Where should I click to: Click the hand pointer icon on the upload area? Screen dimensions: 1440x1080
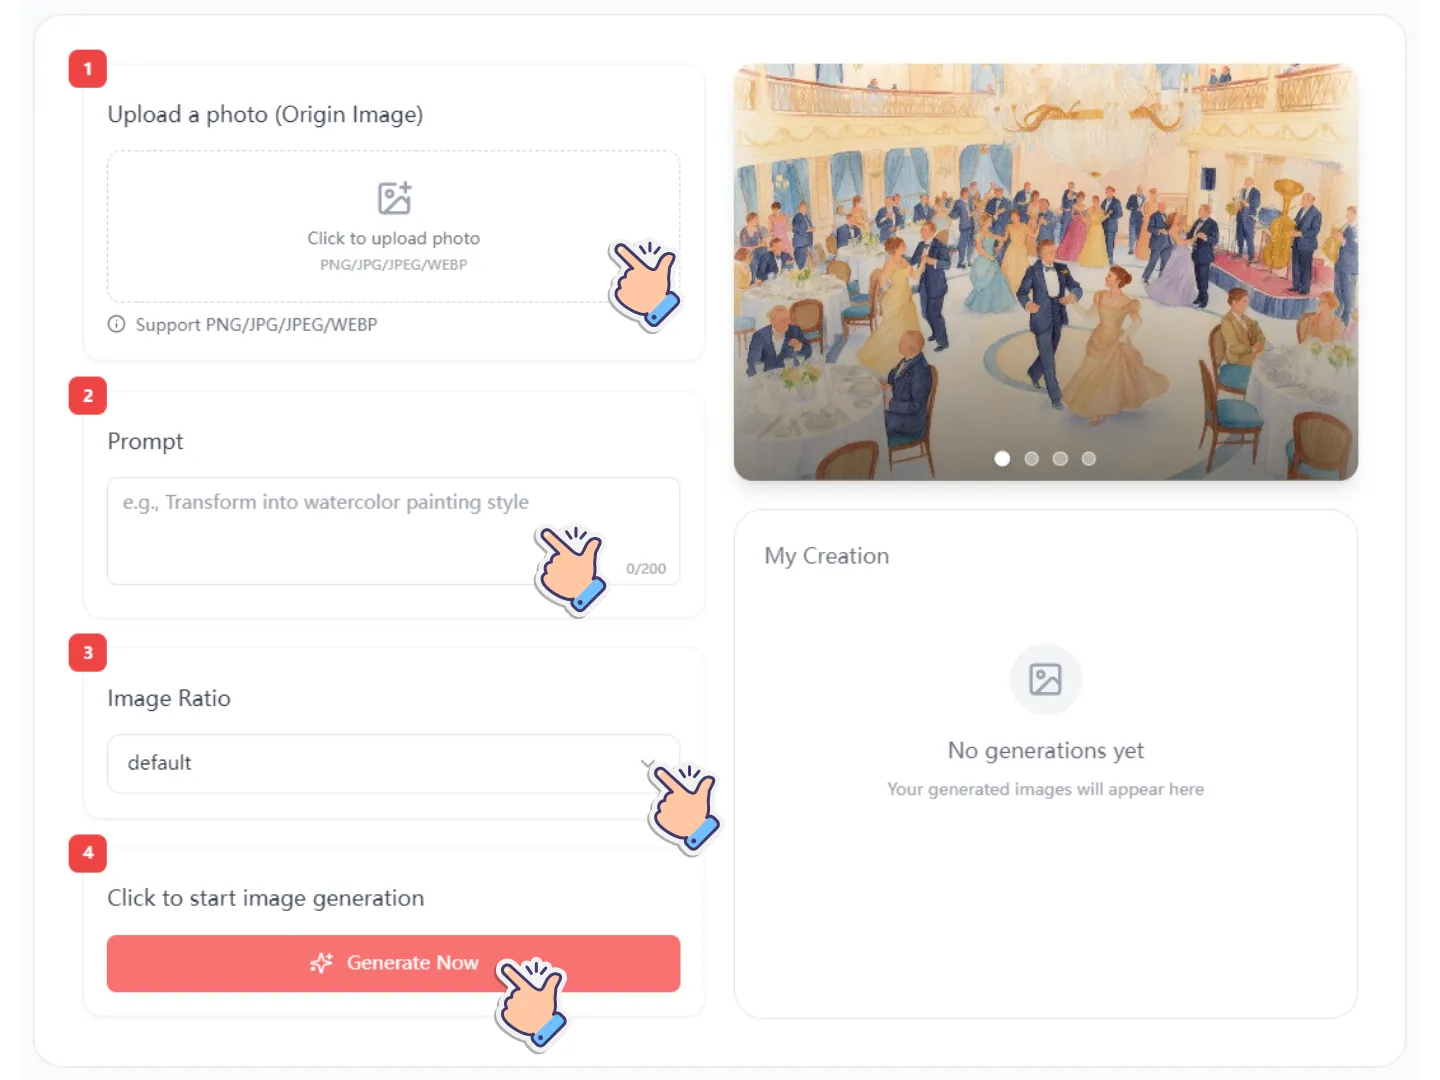tap(645, 283)
